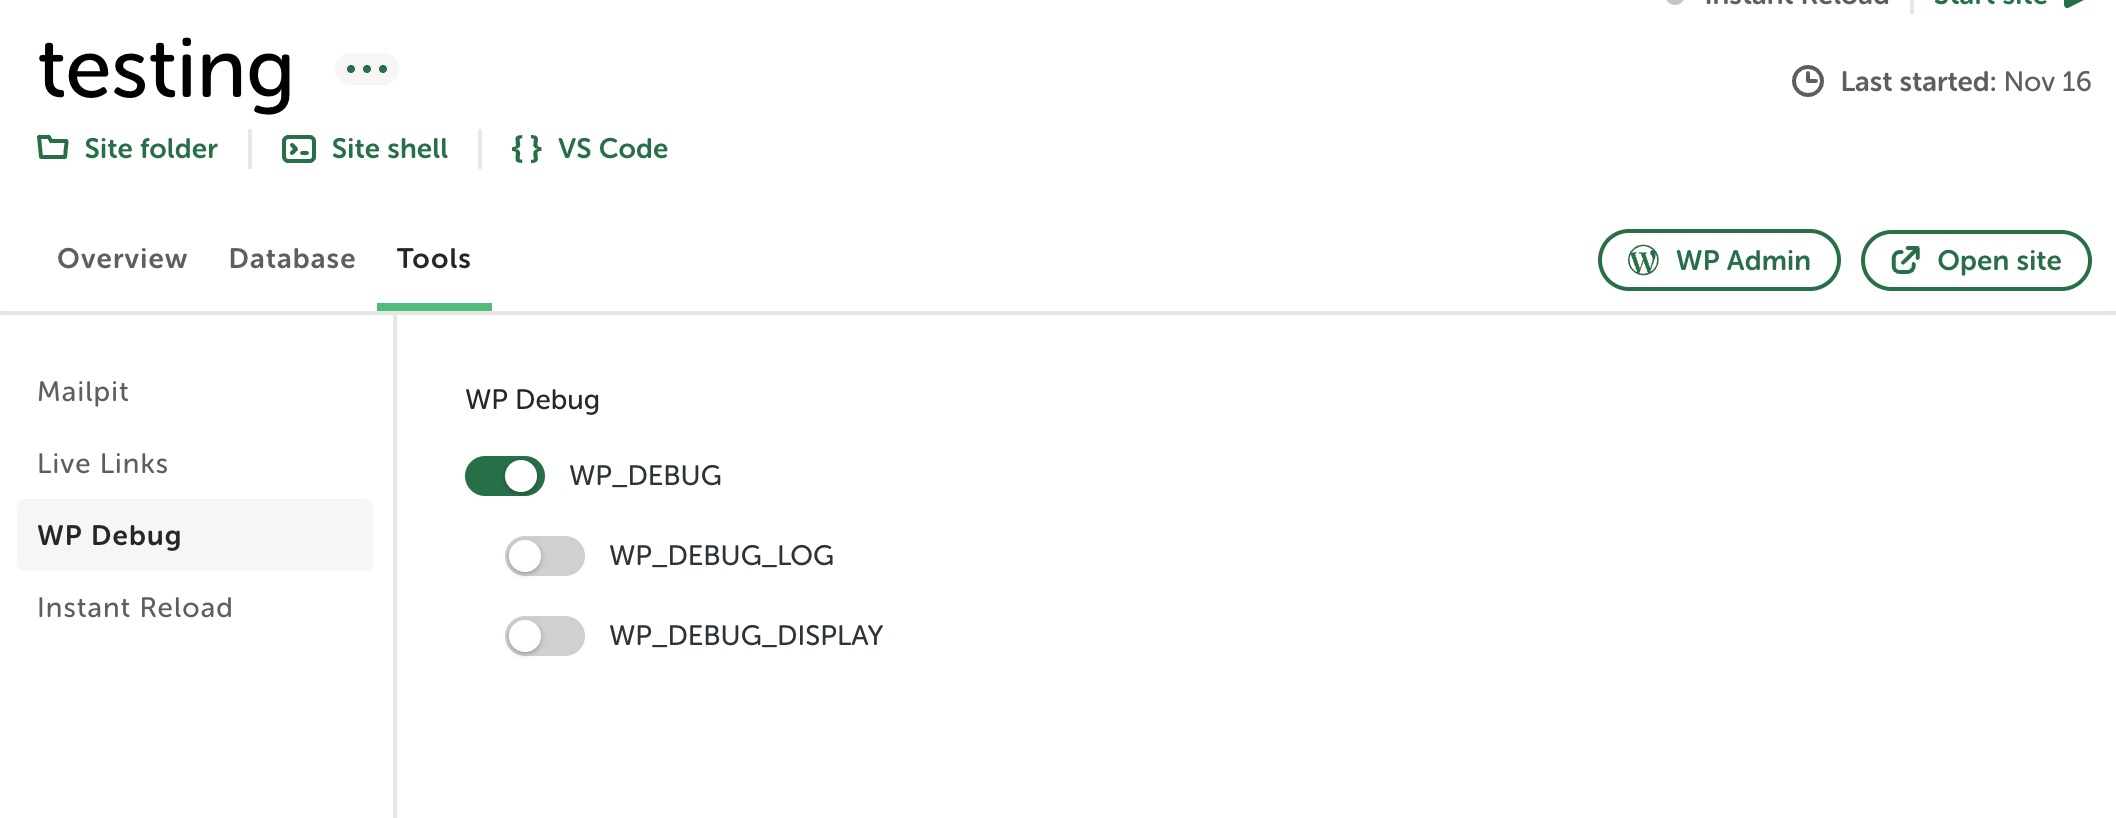Click the clock icon beside Last started
This screenshot has height=818, width=2116.
tap(1807, 81)
